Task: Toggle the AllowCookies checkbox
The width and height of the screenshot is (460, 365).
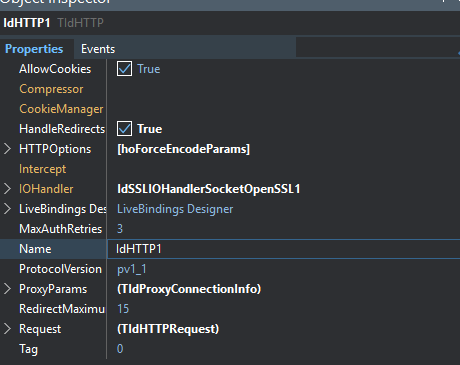Action: pyautogui.click(x=124, y=69)
